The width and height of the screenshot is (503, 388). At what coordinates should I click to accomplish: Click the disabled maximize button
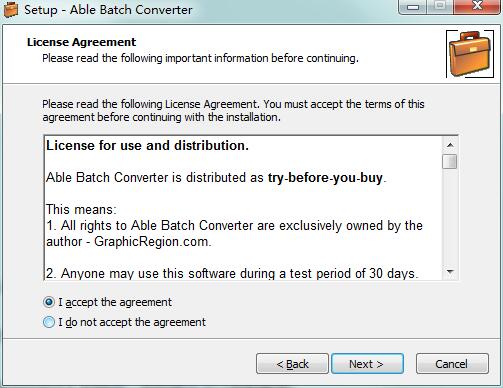440,7
